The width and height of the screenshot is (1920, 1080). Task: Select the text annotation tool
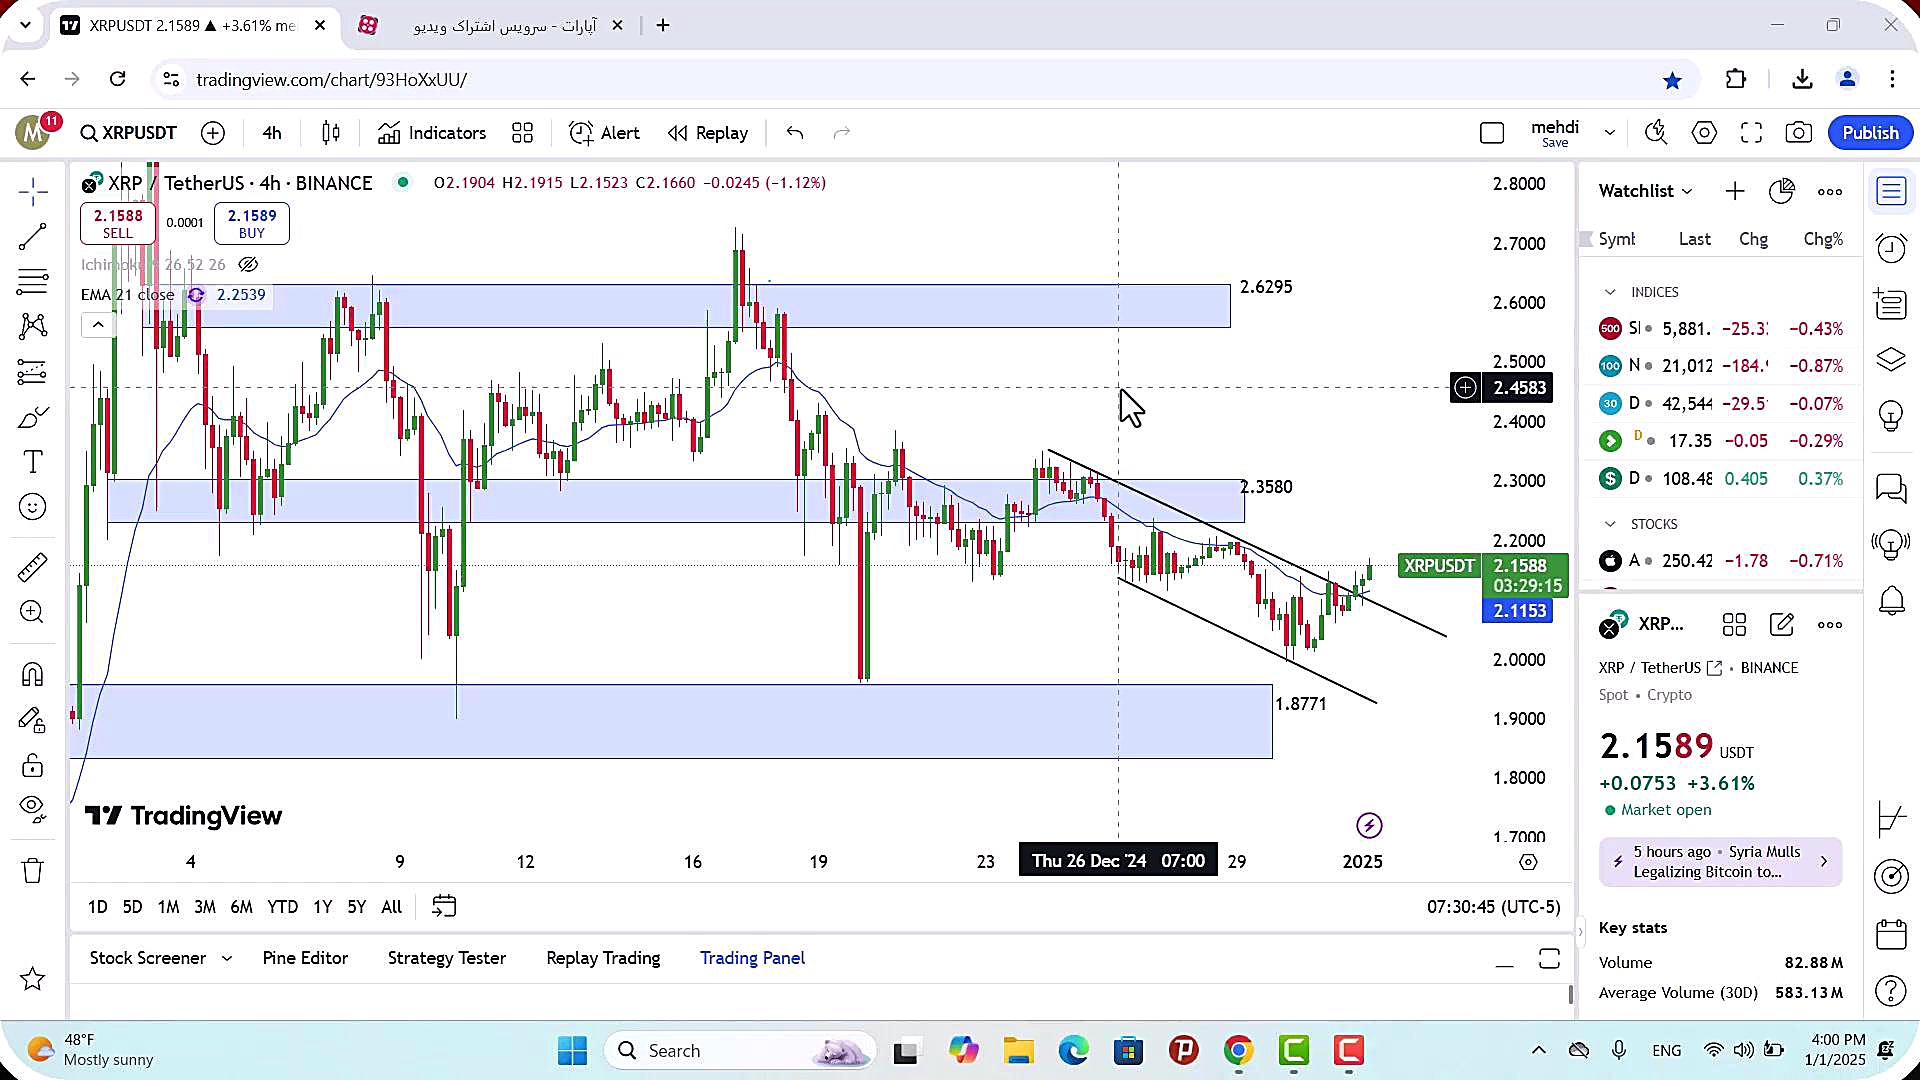click(x=33, y=462)
